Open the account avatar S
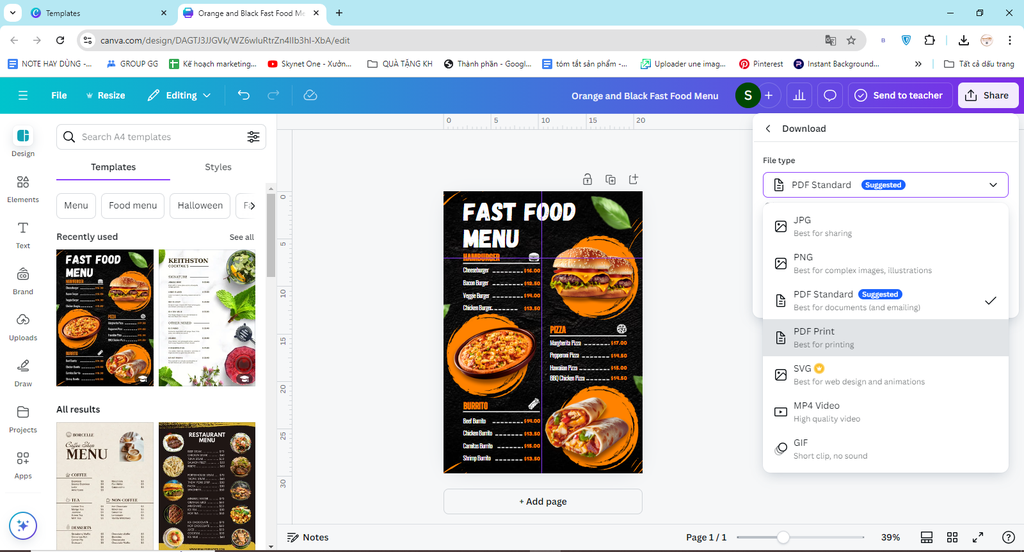Image resolution: width=1024 pixels, height=552 pixels. 748,95
